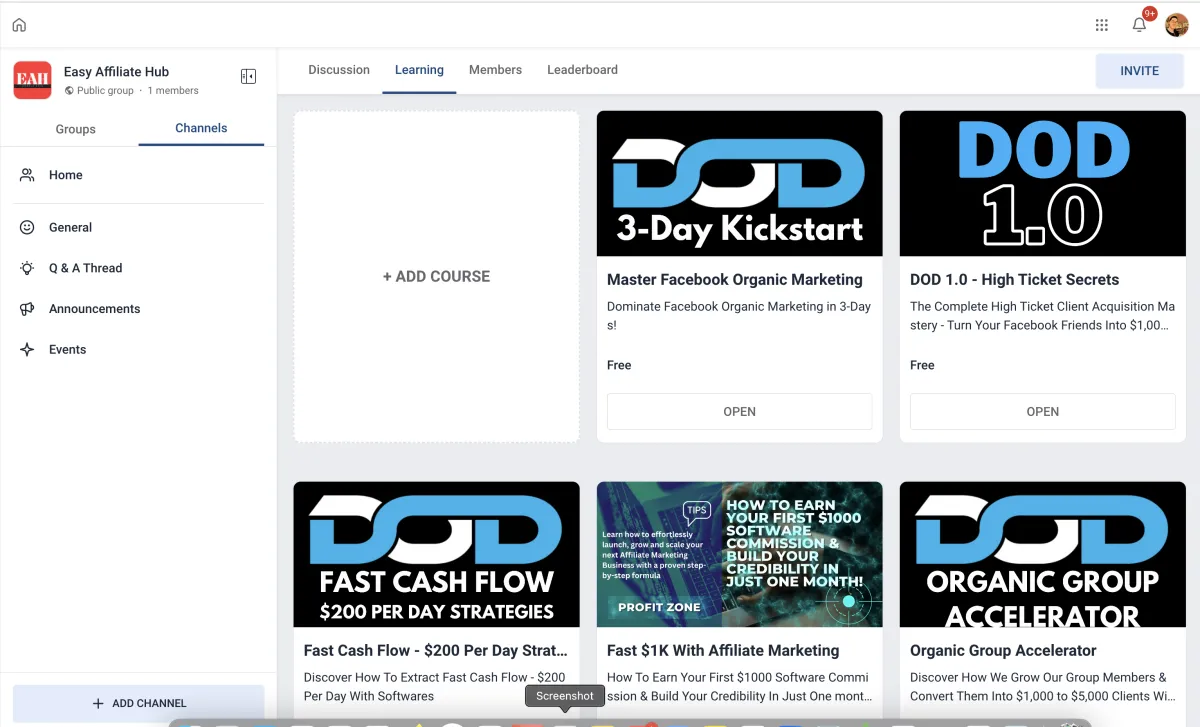Screen dimensions: 1200x727
Task: Click the General smiley icon
Action: pyautogui.click(x=27, y=227)
